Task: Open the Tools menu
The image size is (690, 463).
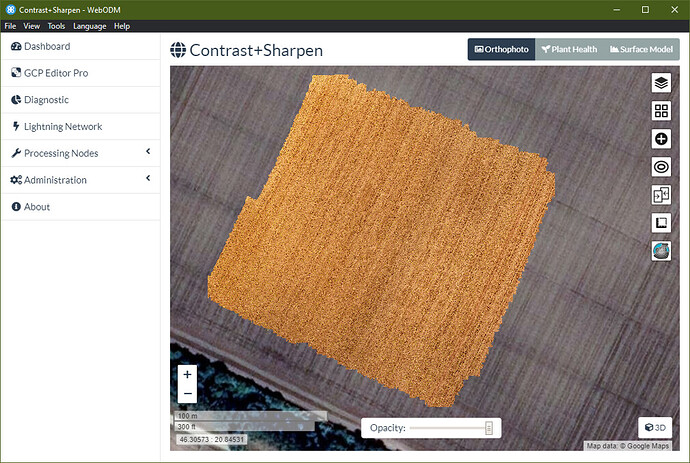Action: click(x=56, y=26)
